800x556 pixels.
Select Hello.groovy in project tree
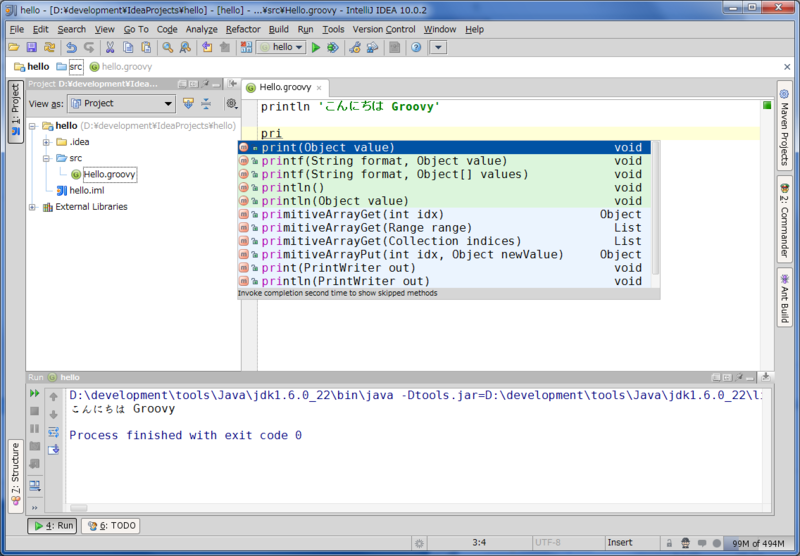[109, 174]
